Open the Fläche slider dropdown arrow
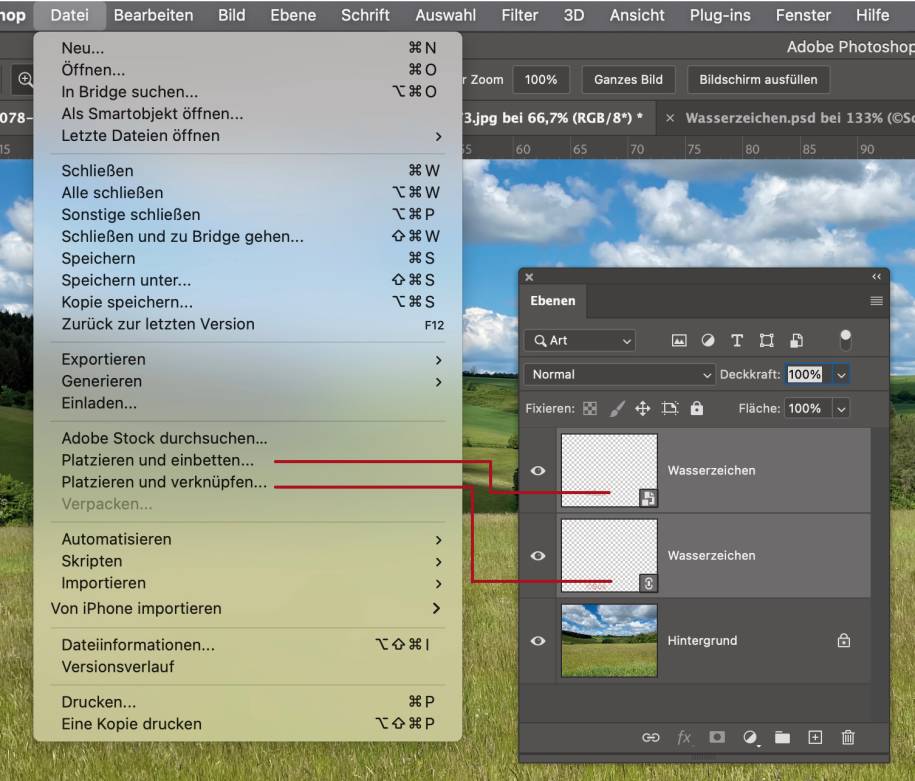Viewport: 915px width, 781px height. click(841, 409)
